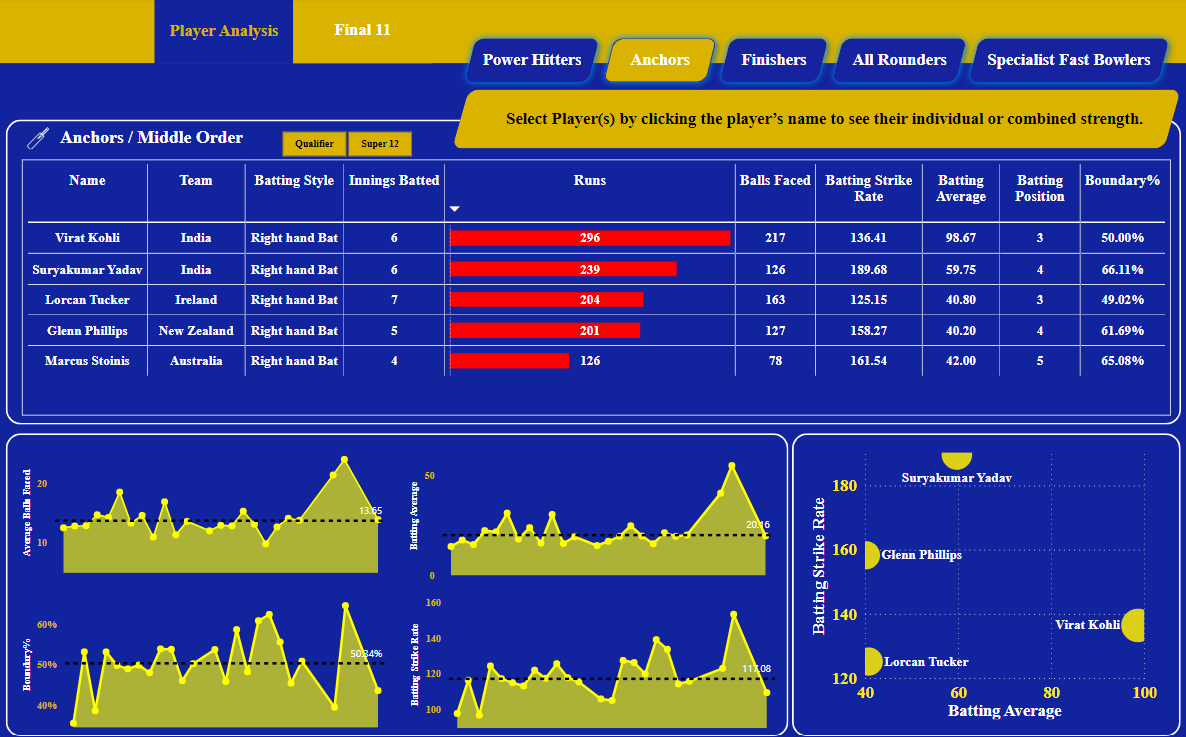
Task: Select Virat Kohli in the player table
Action: [x=87, y=238]
